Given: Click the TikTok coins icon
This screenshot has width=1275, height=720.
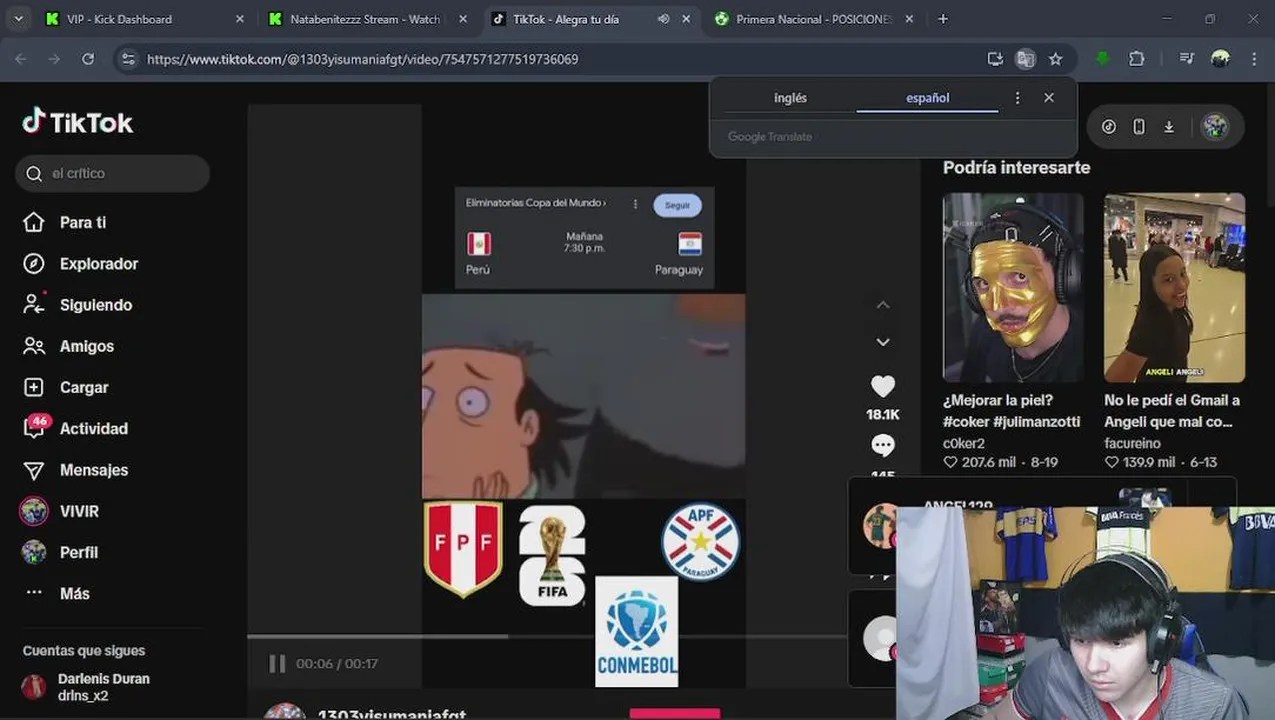Looking at the screenshot, I should (1108, 127).
